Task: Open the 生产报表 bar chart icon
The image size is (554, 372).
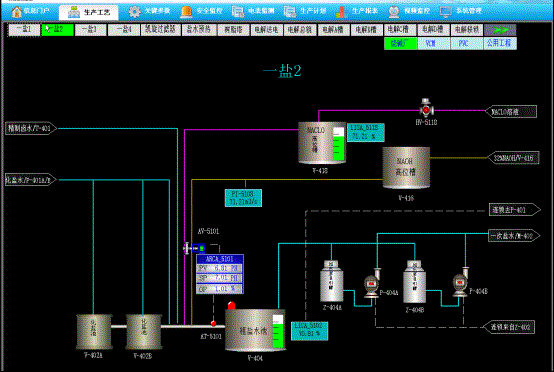Action: [x=342, y=12]
